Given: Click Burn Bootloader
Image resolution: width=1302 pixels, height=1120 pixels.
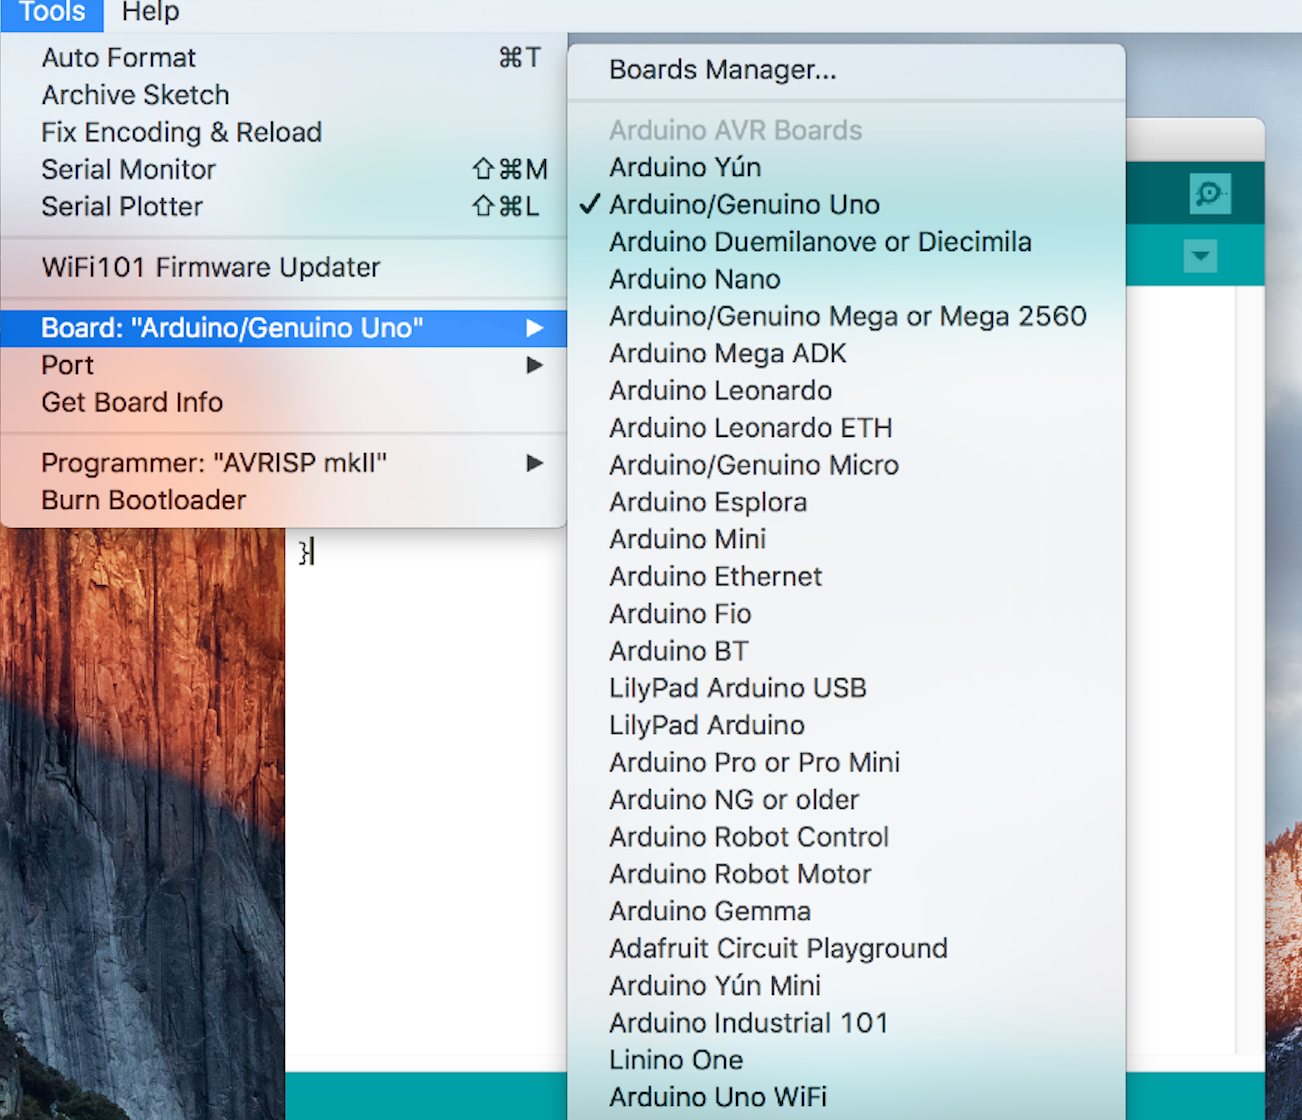Looking at the screenshot, I should pos(284,500).
